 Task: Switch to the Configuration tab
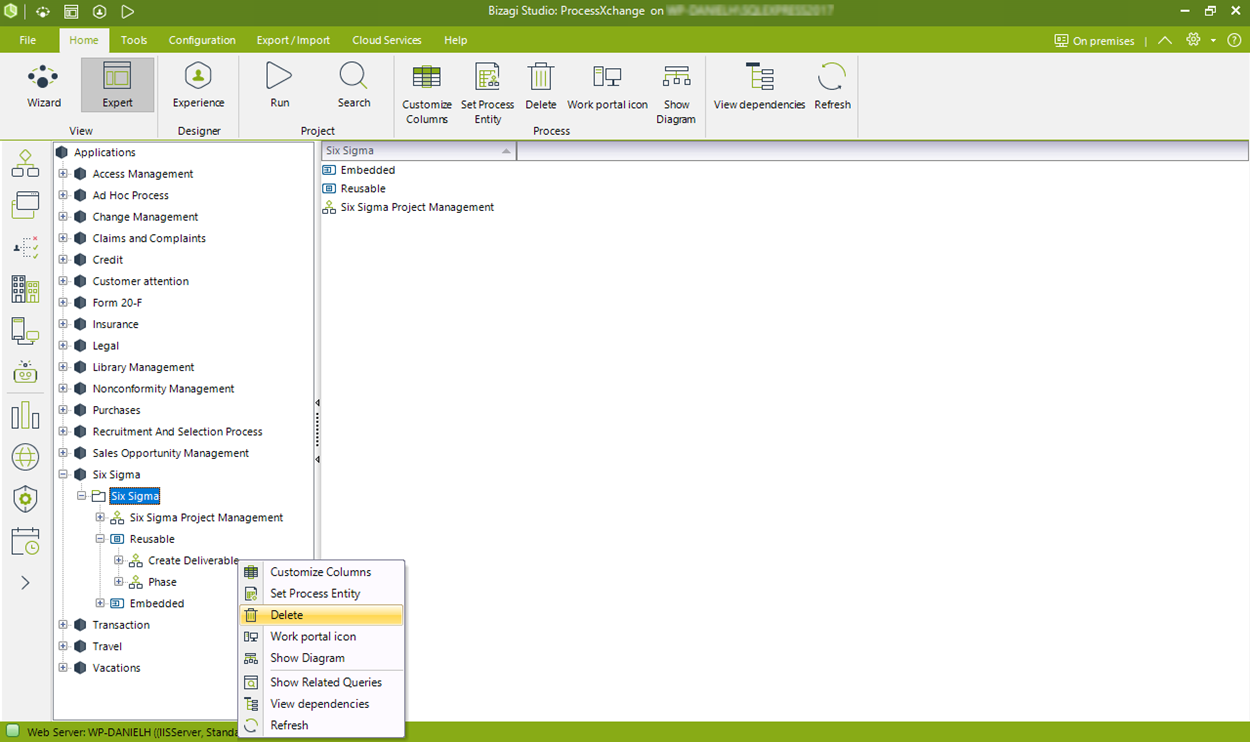coord(202,40)
